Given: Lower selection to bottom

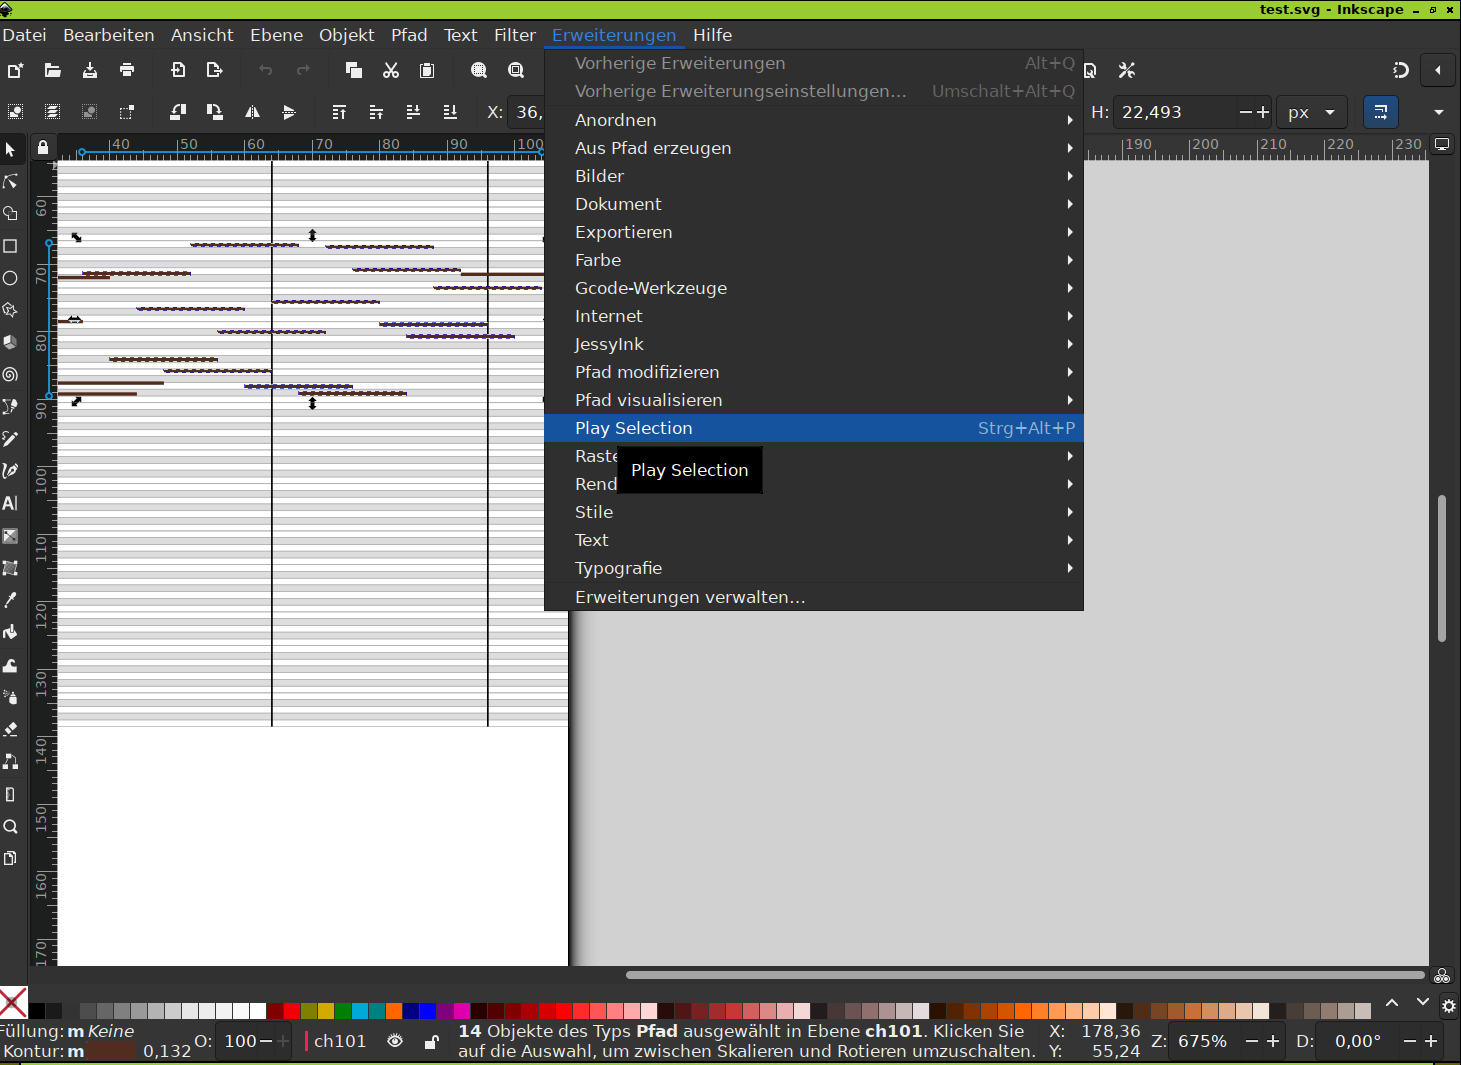Looking at the screenshot, I should 450,112.
